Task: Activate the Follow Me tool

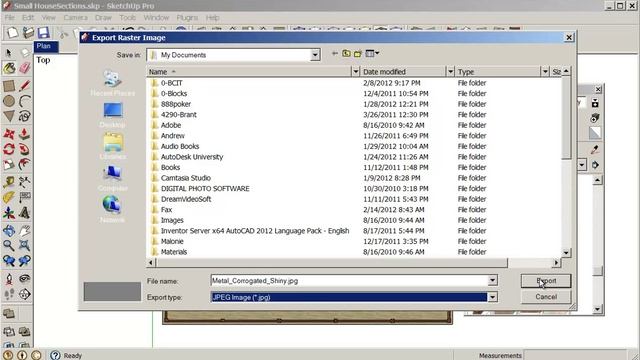Action: (x=24, y=149)
